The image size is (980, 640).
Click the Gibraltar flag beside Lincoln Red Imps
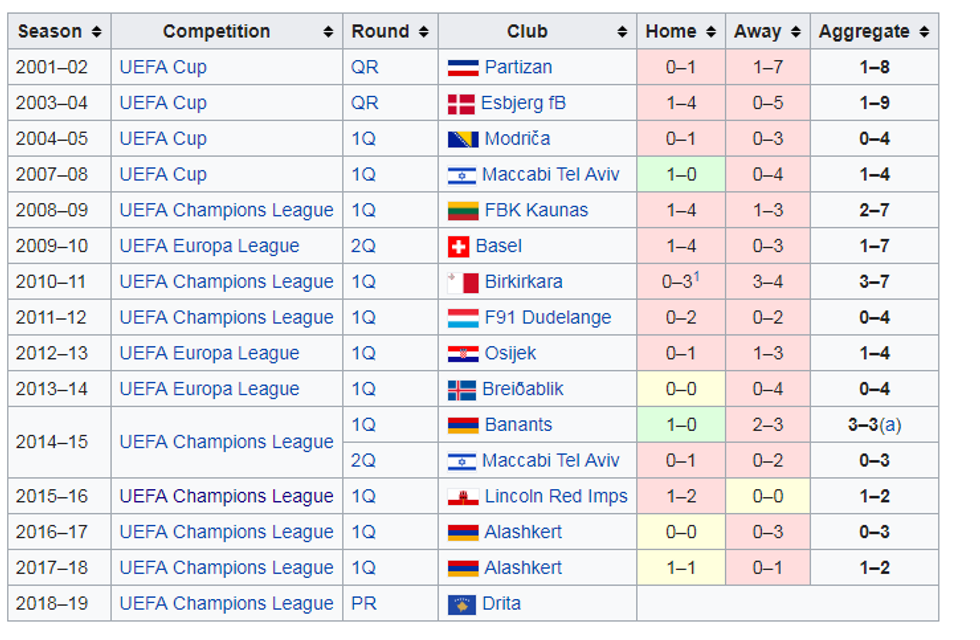point(463,497)
